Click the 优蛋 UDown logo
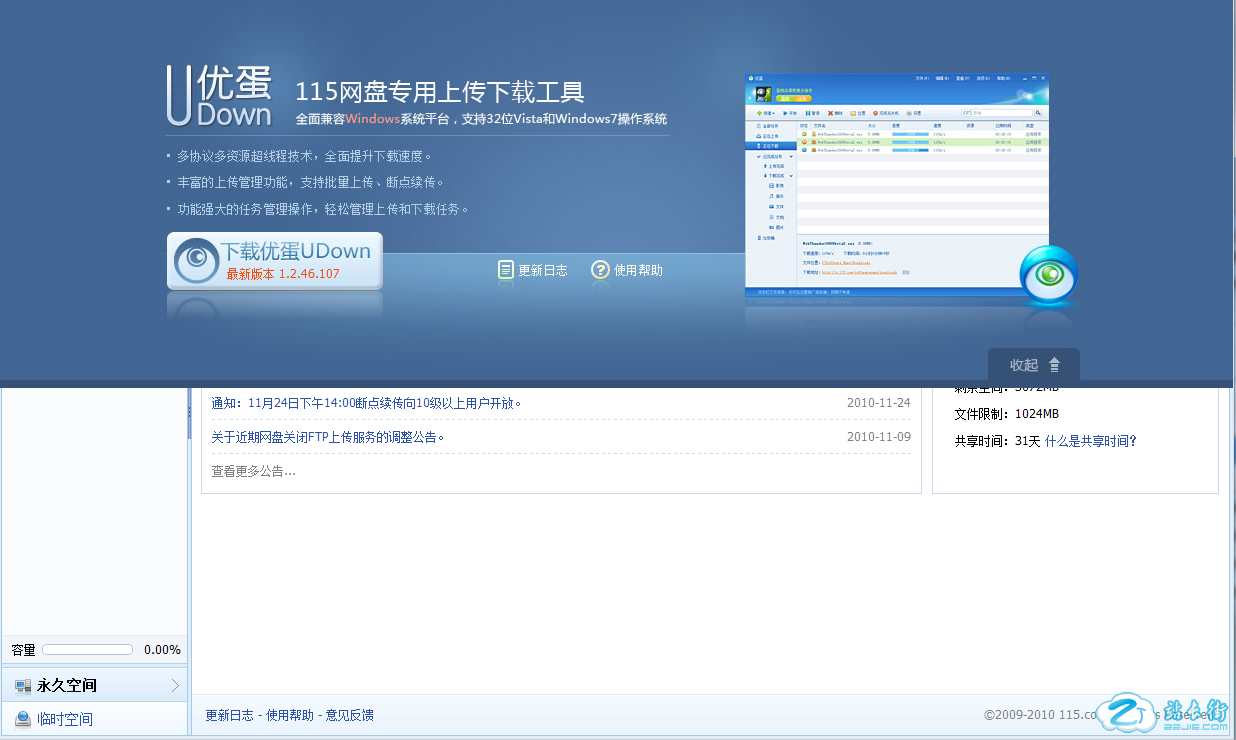The image size is (1236, 740). (x=219, y=97)
